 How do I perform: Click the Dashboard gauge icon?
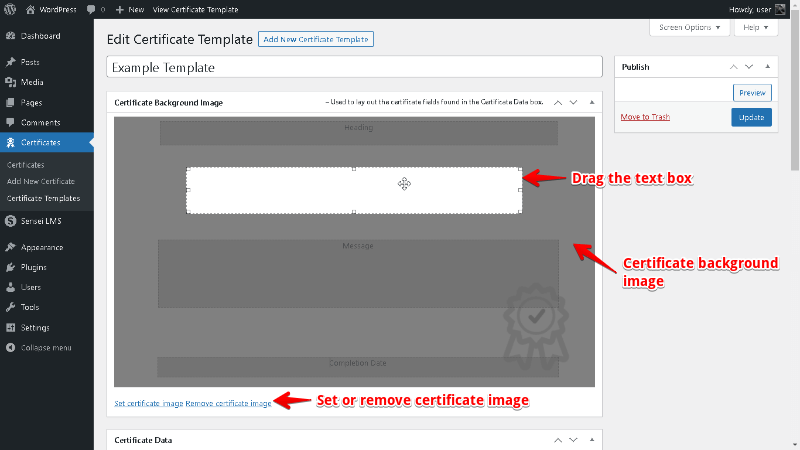tap(10, 36)
